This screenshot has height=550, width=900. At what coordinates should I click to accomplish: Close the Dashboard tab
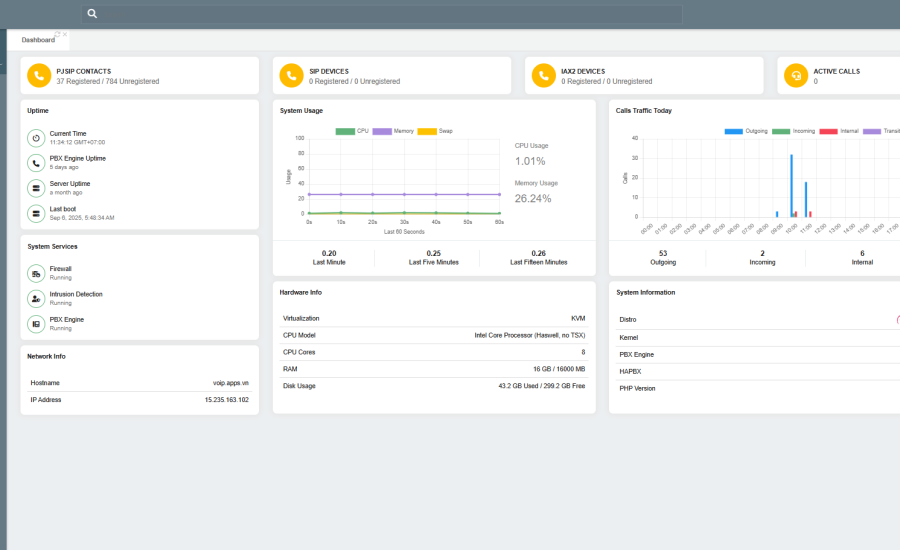[65, 35]
